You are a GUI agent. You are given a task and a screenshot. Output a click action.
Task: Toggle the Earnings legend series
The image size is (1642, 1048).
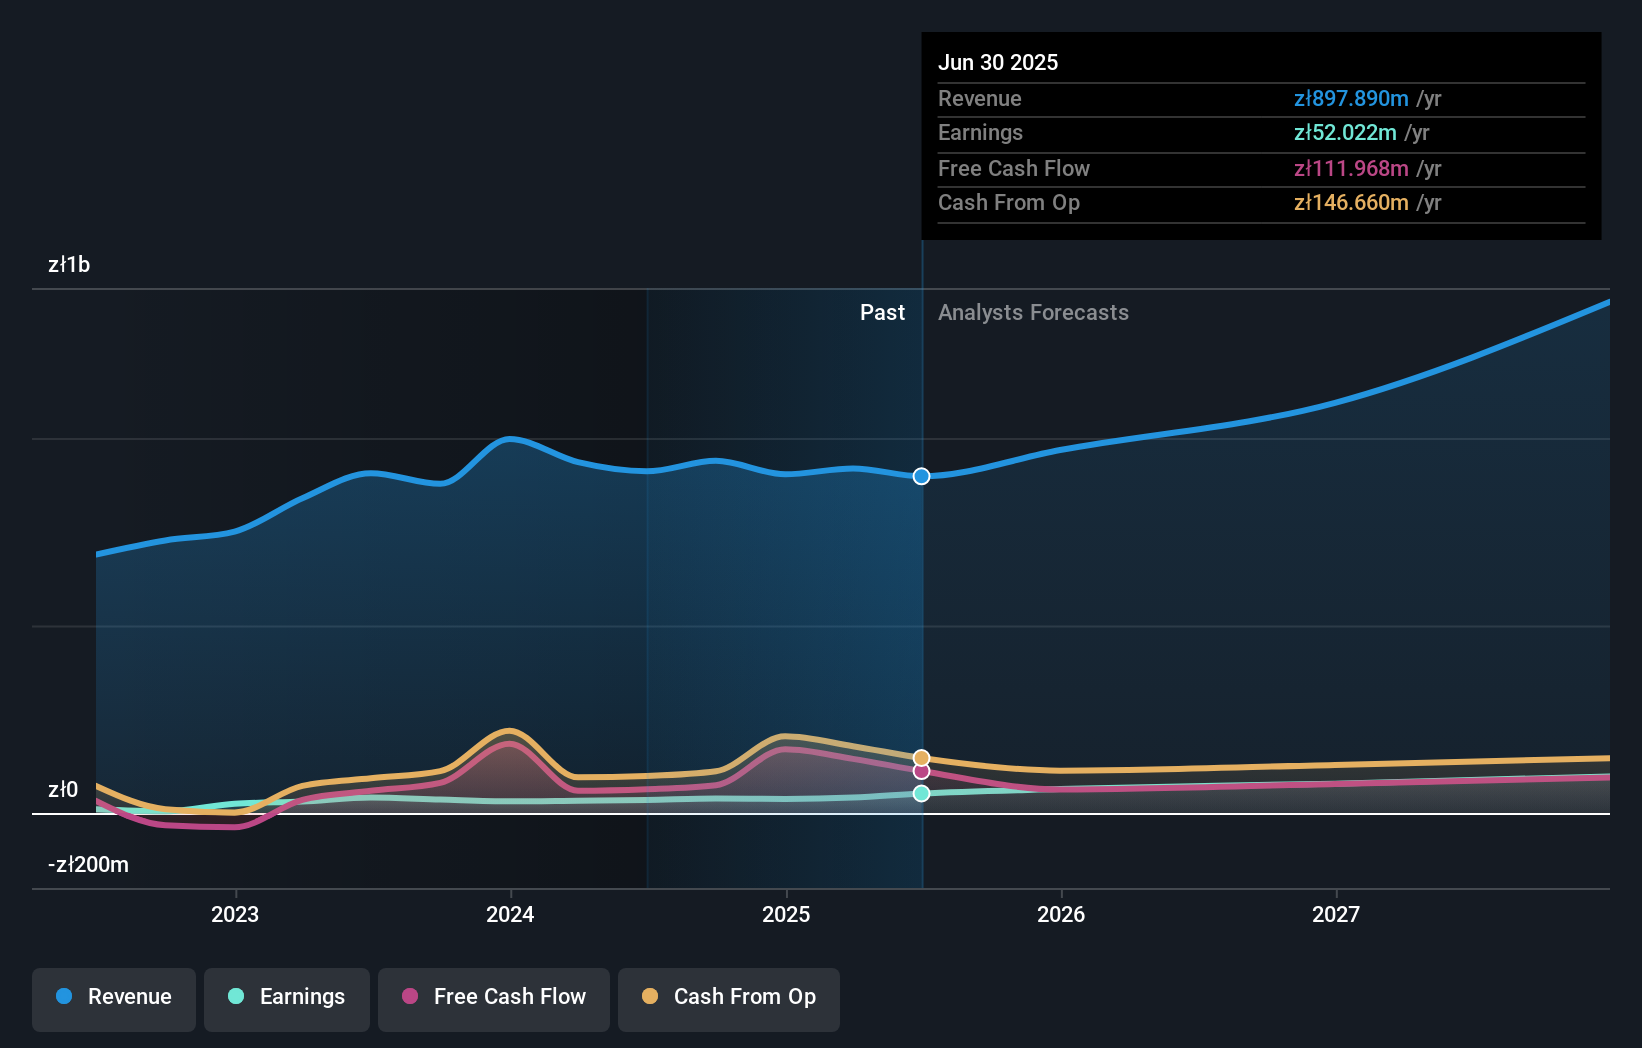point(287,999)
